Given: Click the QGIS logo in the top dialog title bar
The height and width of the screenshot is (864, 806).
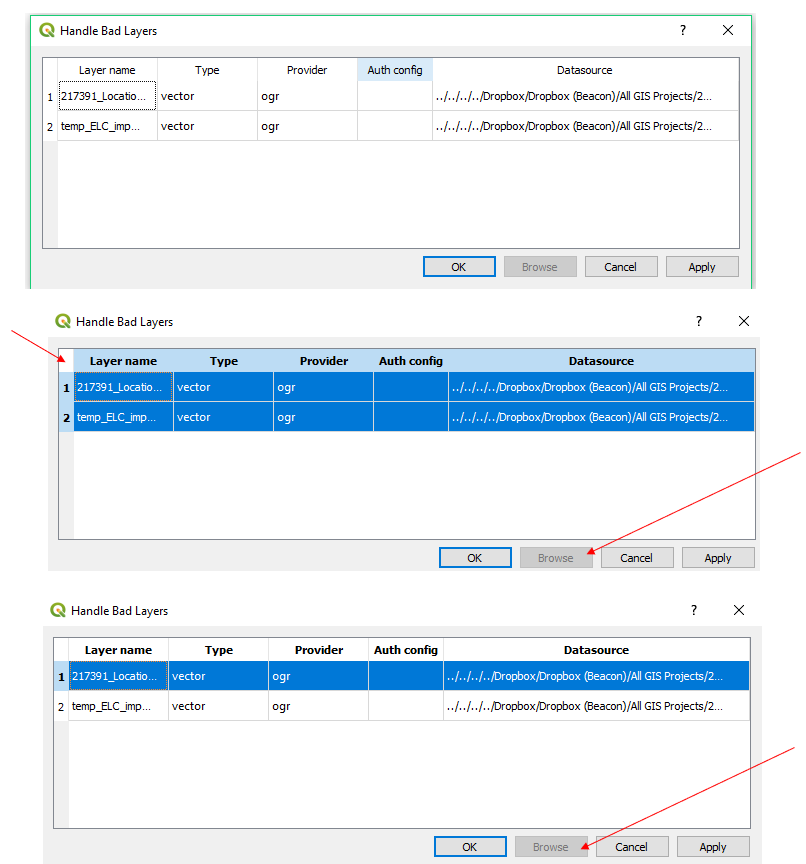Looking at the screenshot, I should [45, 30].
